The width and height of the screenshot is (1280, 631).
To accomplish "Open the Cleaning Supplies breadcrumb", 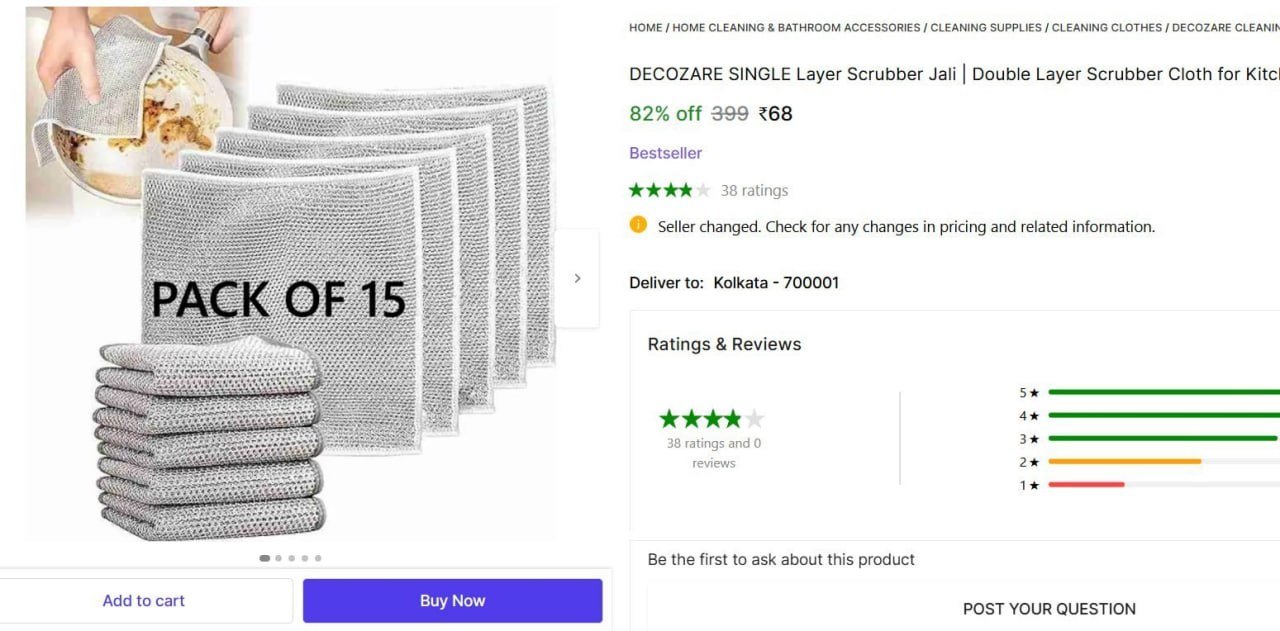I will (986, 28).
